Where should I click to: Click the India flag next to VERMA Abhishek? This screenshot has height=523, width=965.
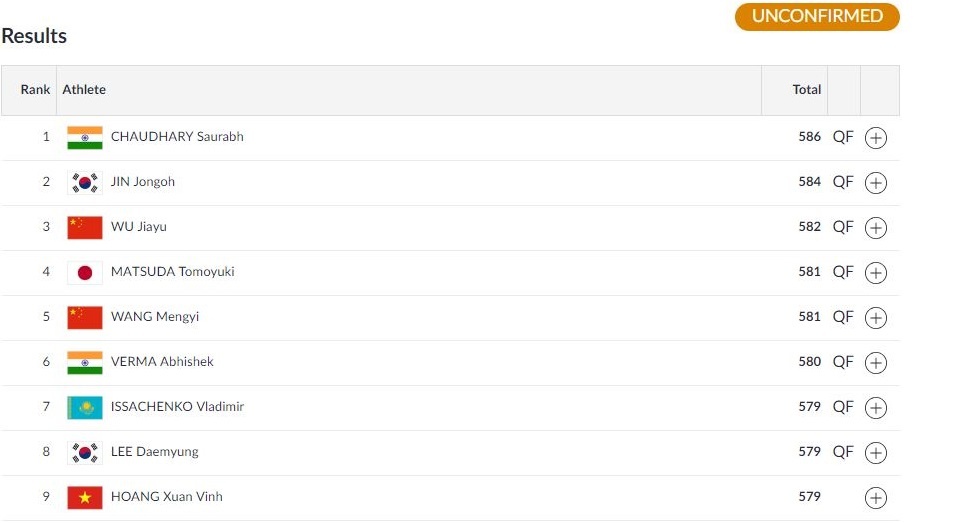[85, 362]
